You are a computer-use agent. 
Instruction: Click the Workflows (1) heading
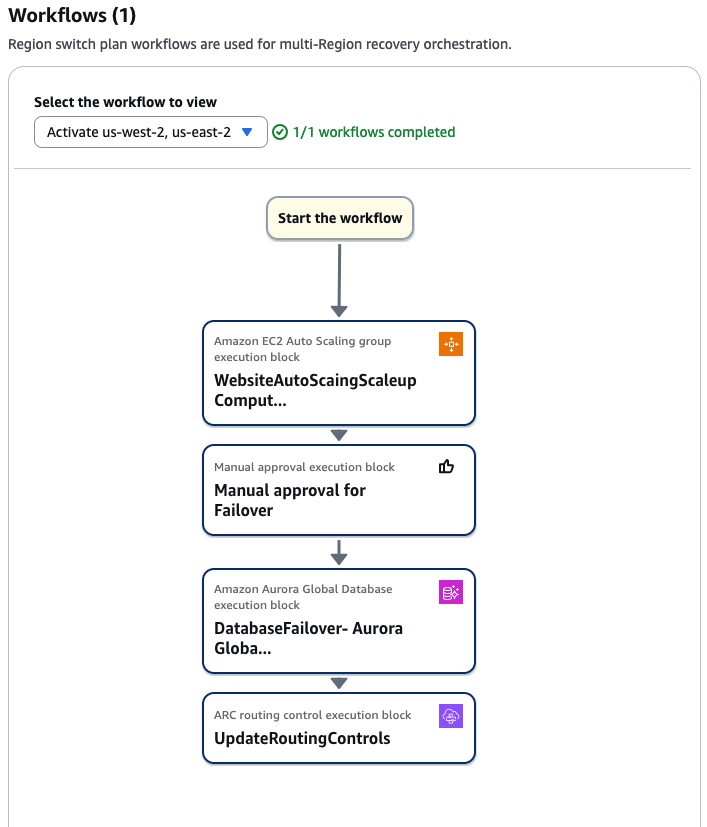(72, 16)
